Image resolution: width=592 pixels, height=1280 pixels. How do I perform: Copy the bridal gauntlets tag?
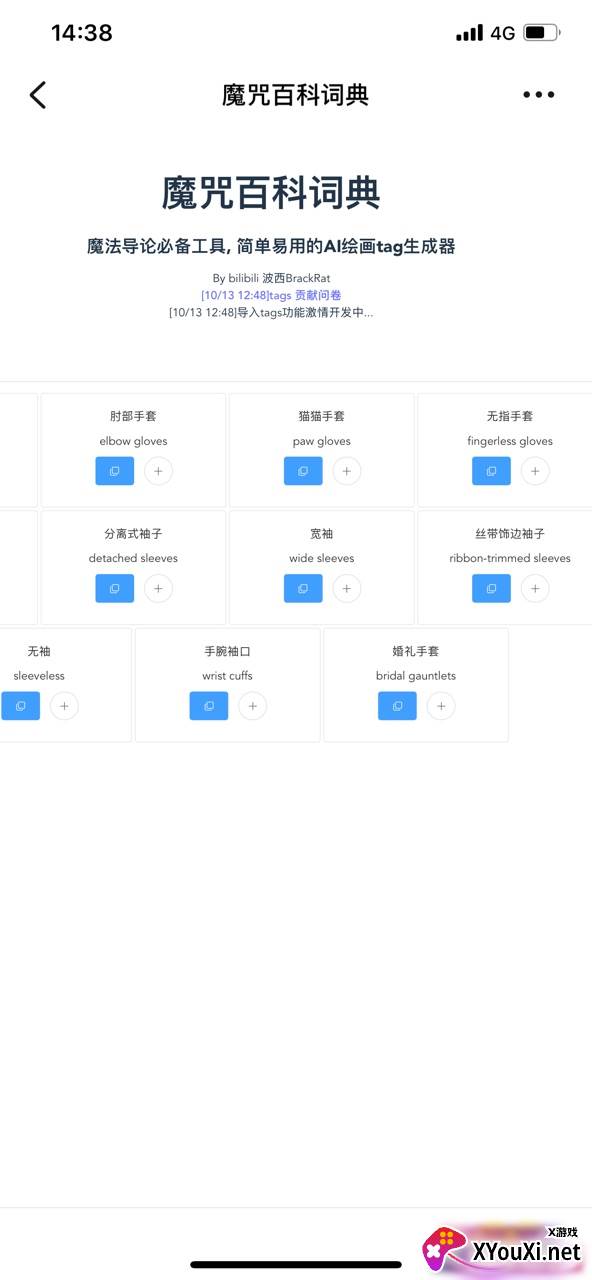coord(397,706)
